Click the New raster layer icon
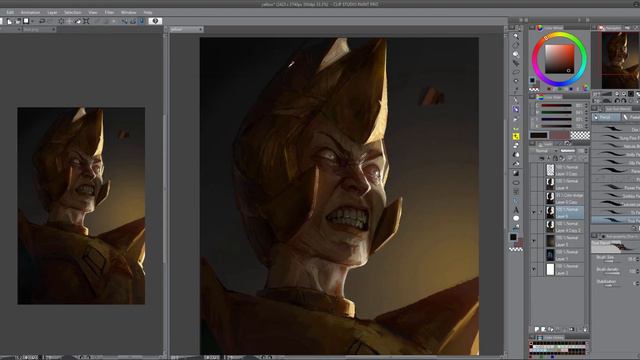The image size is (640, 360). [x=537, y=329]
